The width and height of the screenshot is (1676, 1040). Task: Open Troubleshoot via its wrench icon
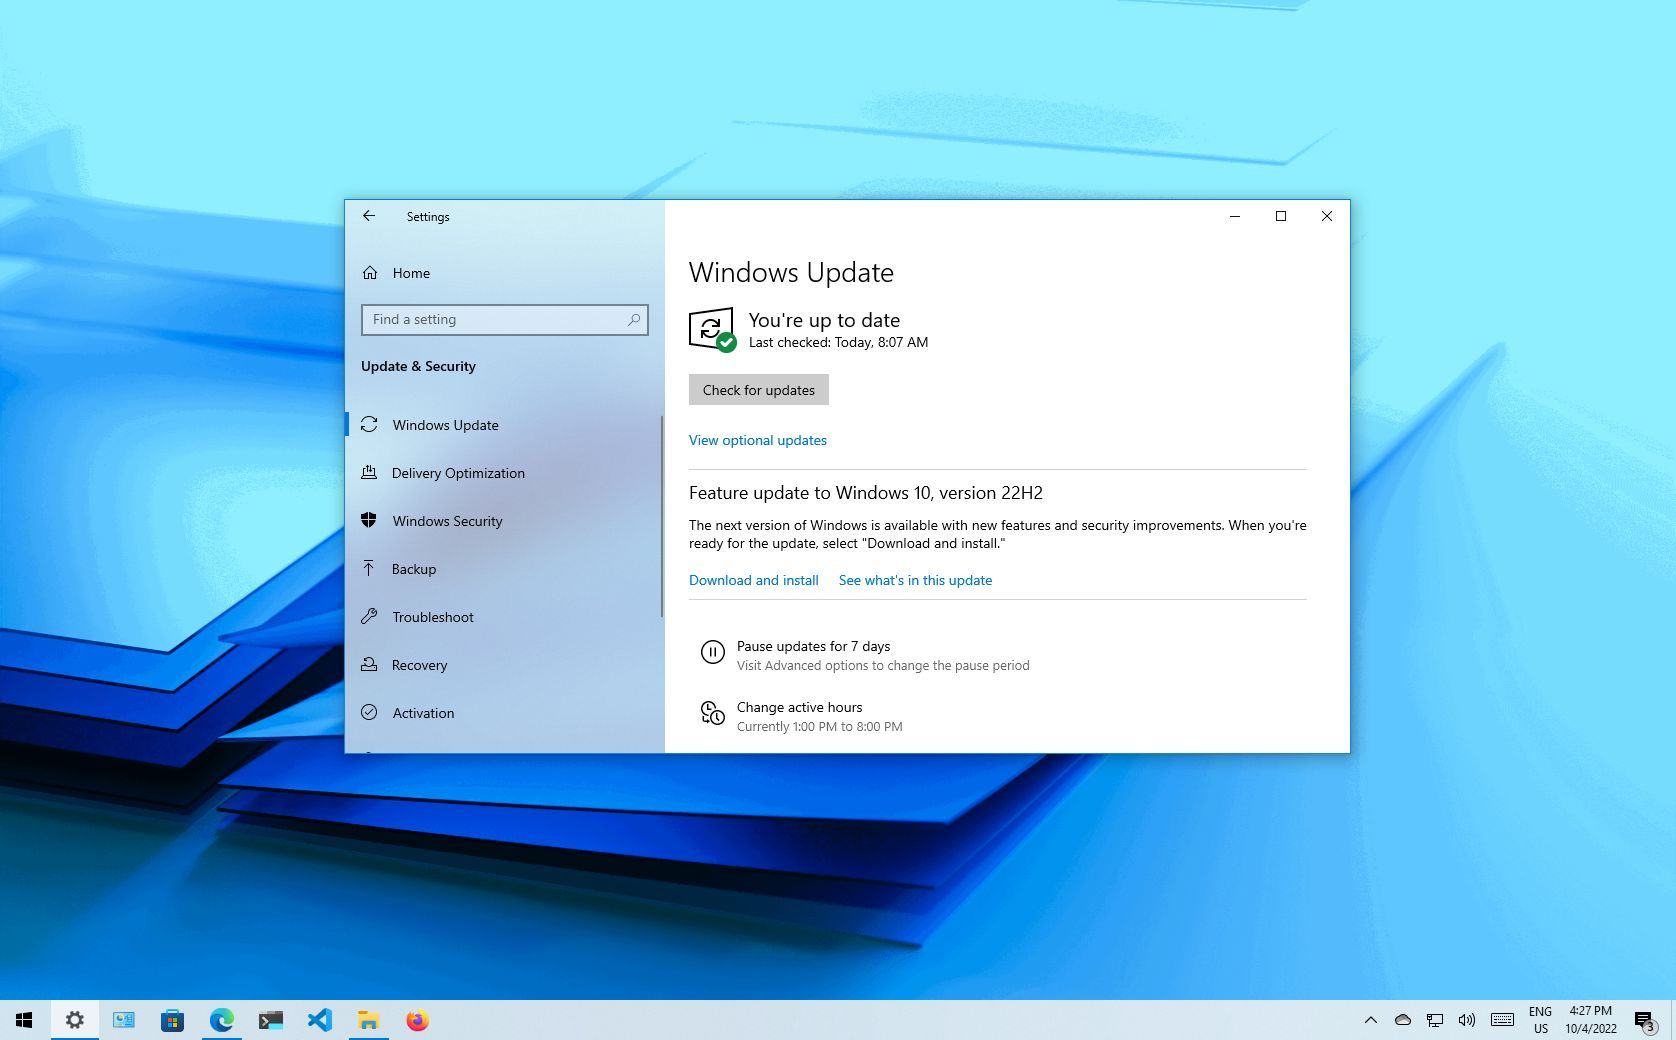click(369, 616)
